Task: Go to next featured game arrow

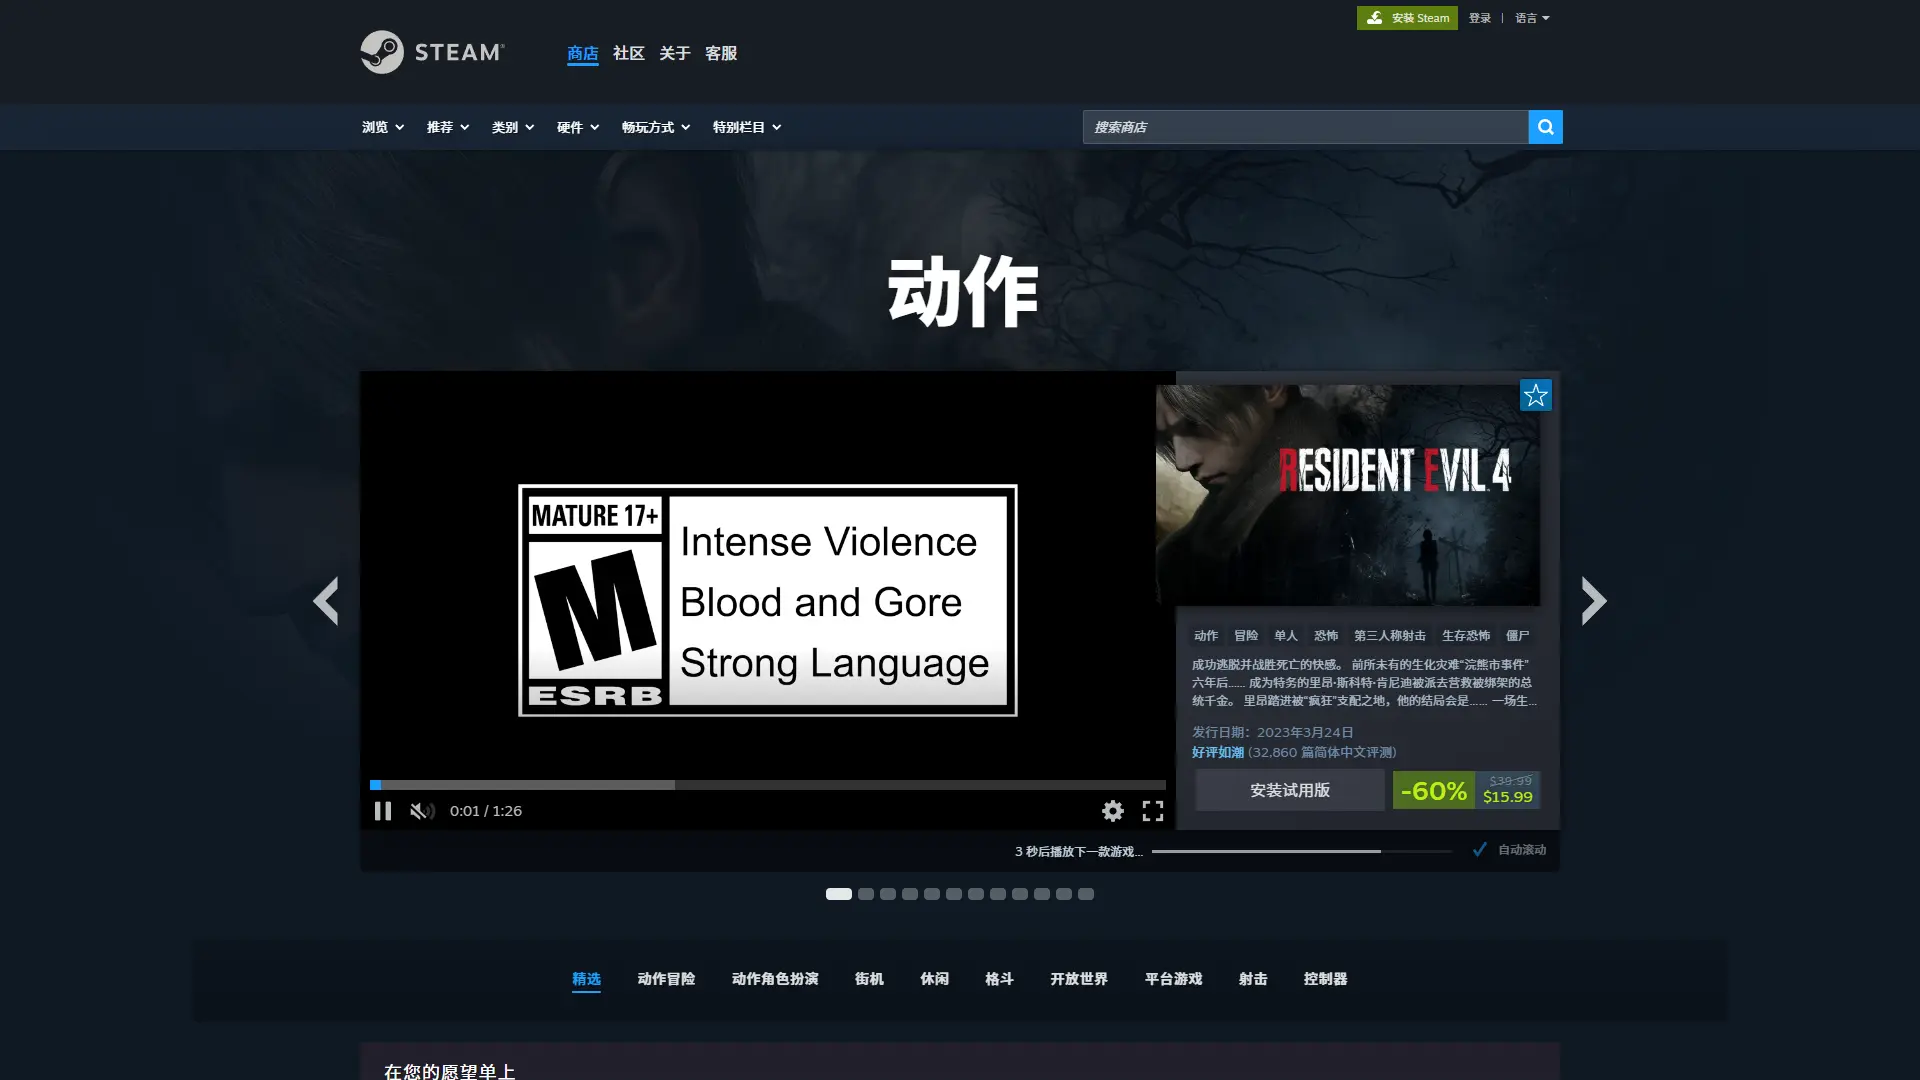Action: point(1593,601)
